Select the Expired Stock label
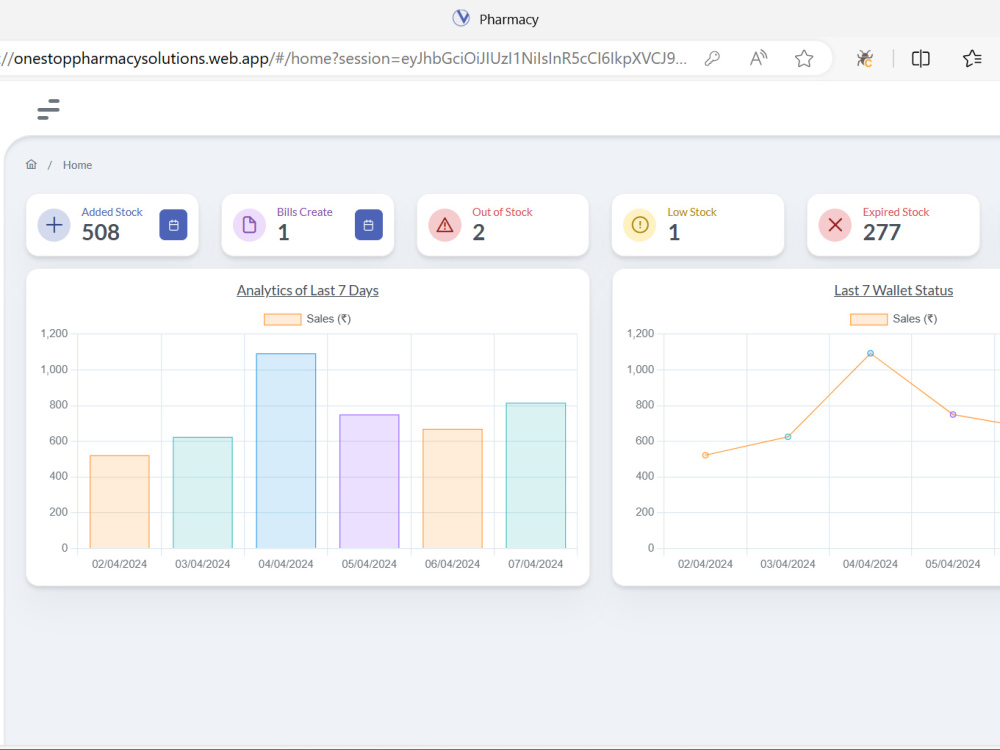 click(895, 212)
